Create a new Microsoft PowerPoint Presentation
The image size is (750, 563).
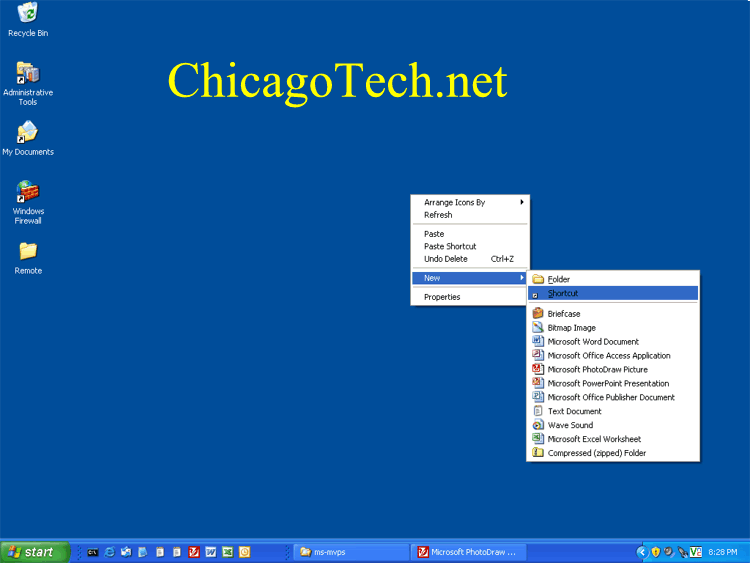(613, 383)
